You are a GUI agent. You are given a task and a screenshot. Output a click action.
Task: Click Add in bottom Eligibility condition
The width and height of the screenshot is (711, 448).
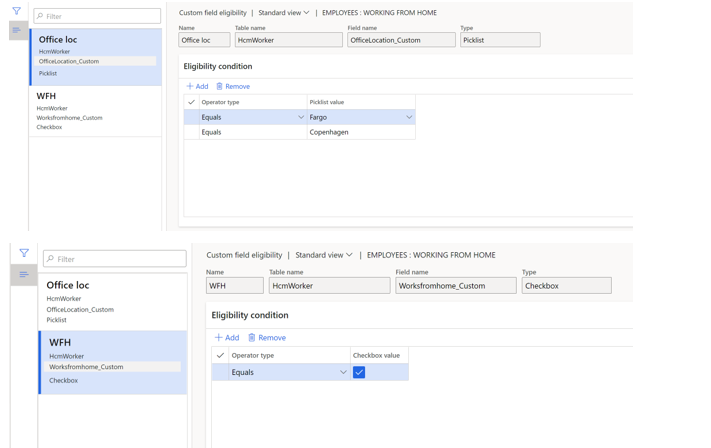pyautogui.click(x=227, y=337)
